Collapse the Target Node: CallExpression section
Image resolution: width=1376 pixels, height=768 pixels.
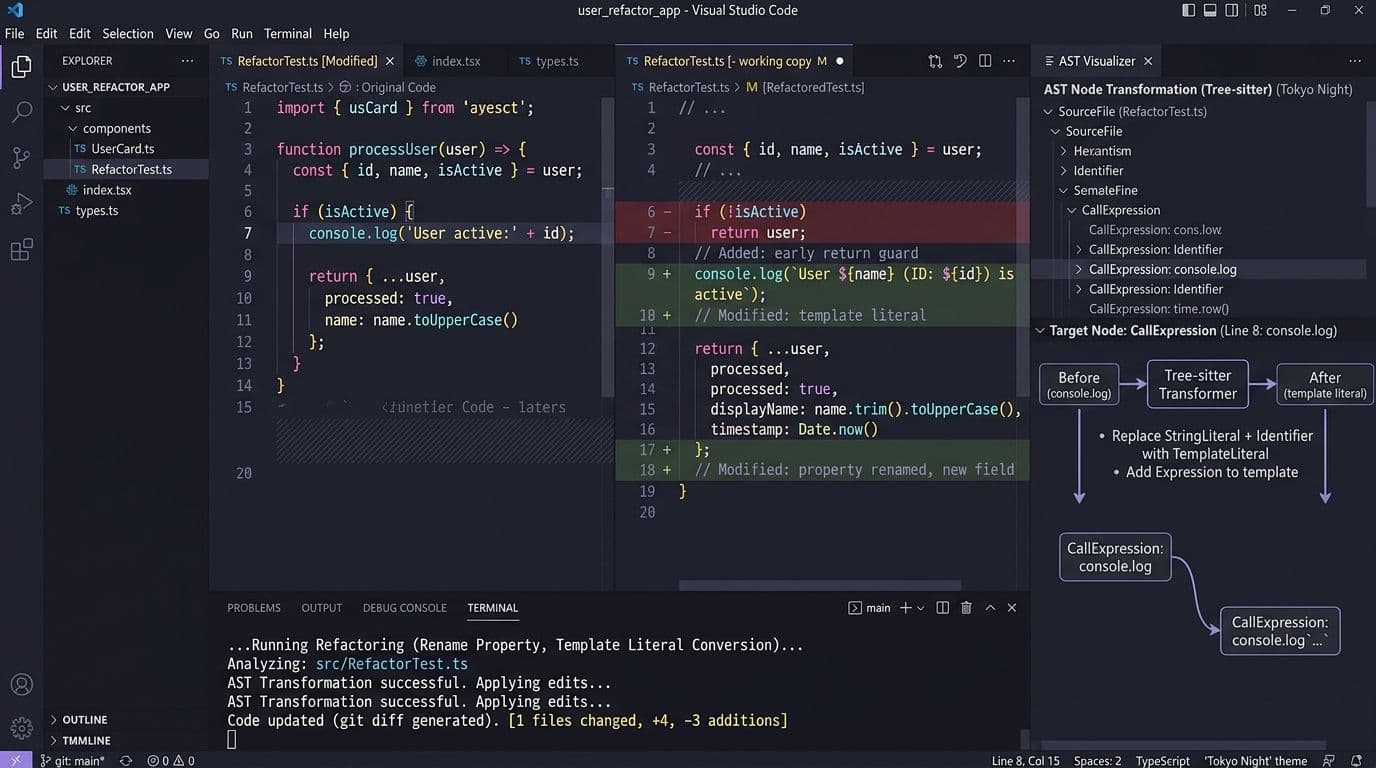1040,331
